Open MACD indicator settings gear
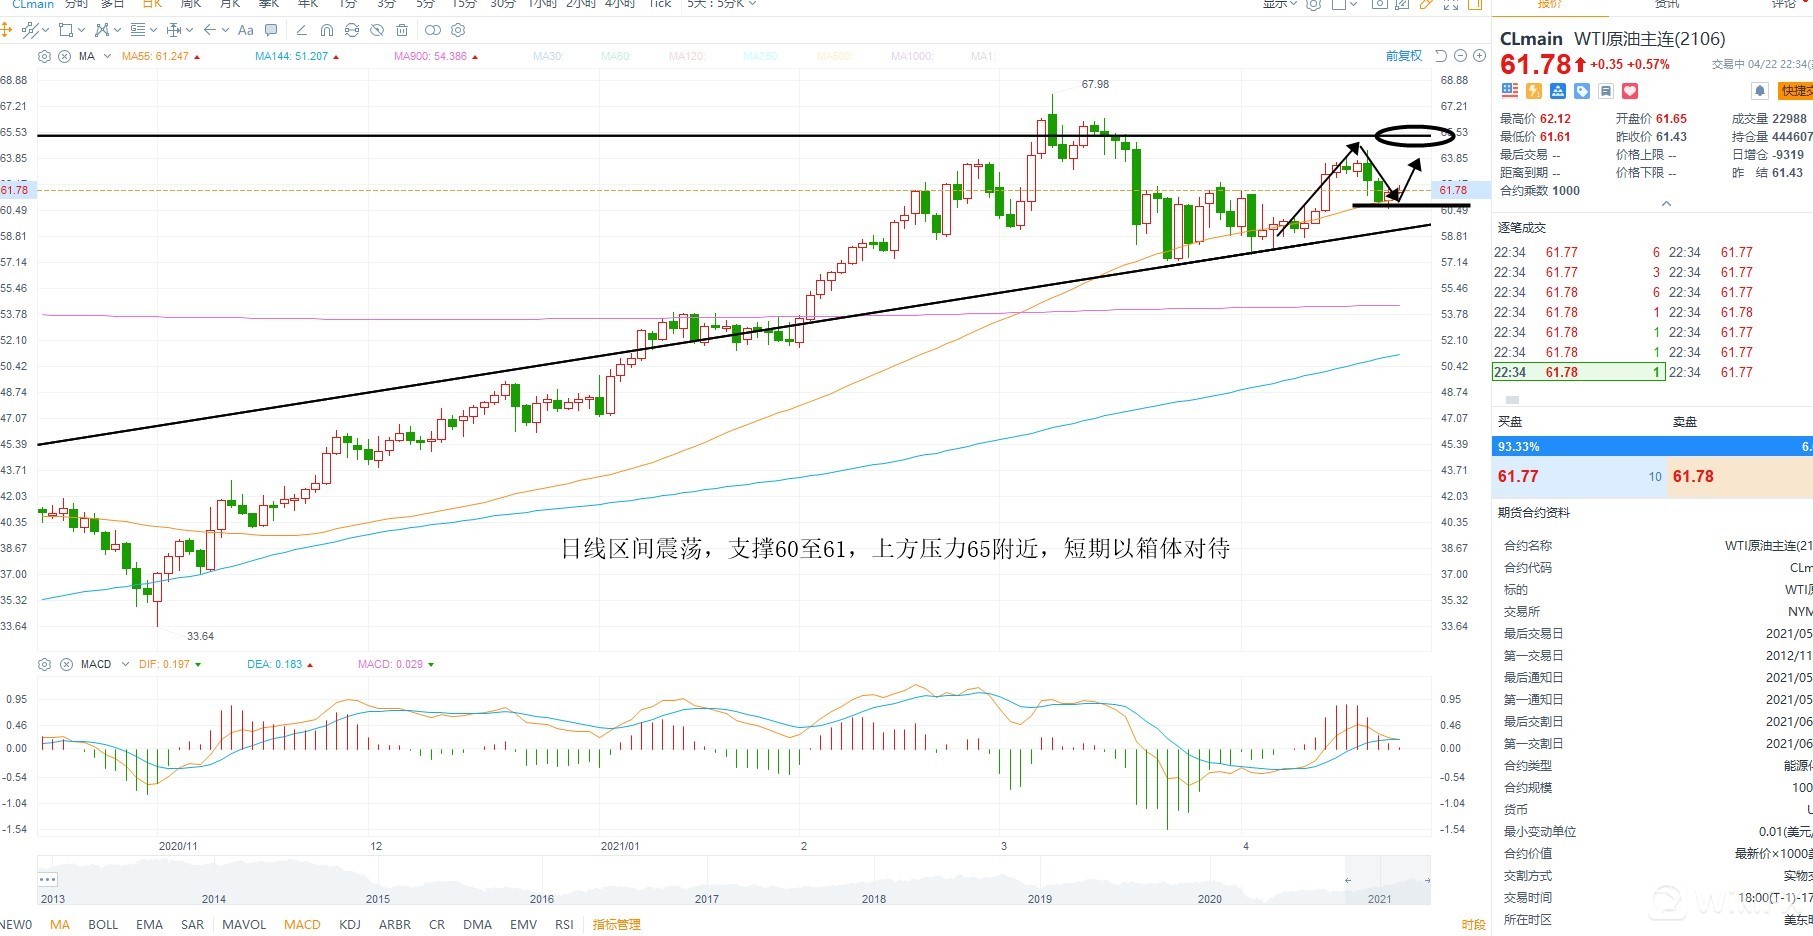This screenshot has height=936, width=1813. (x=44, y=664)
